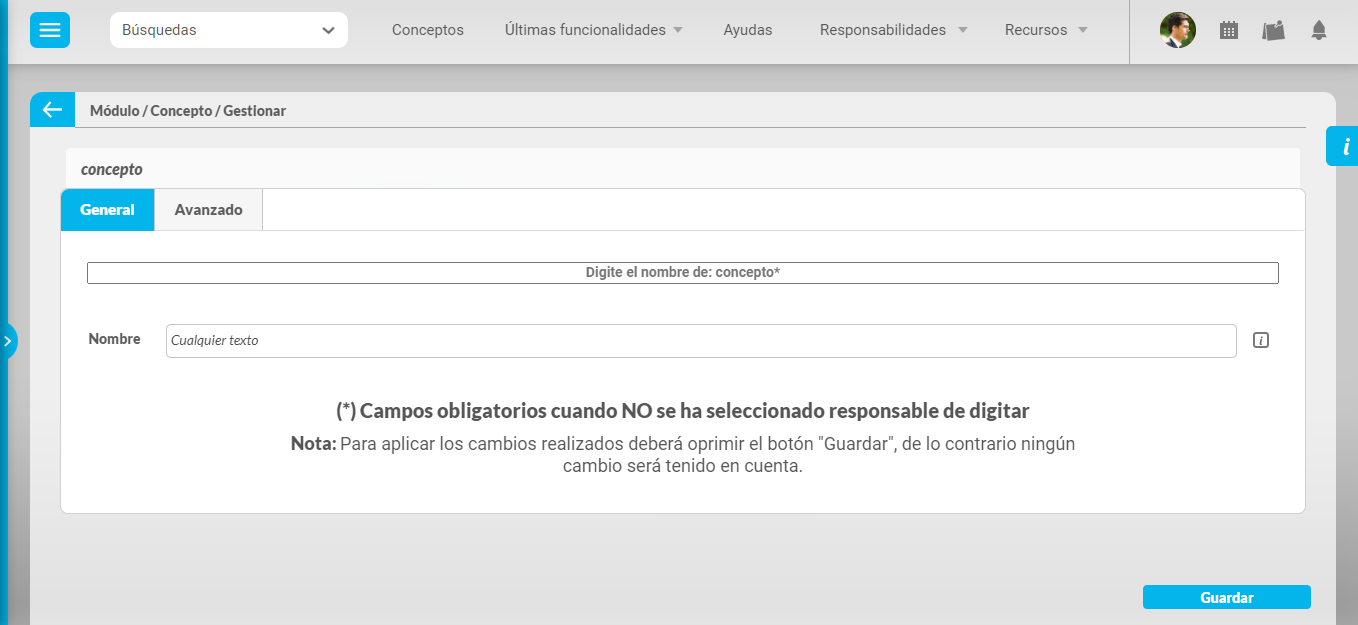Viewport: 1358px width, 625px height.
Task: Select the General tab
Action: 108,210
